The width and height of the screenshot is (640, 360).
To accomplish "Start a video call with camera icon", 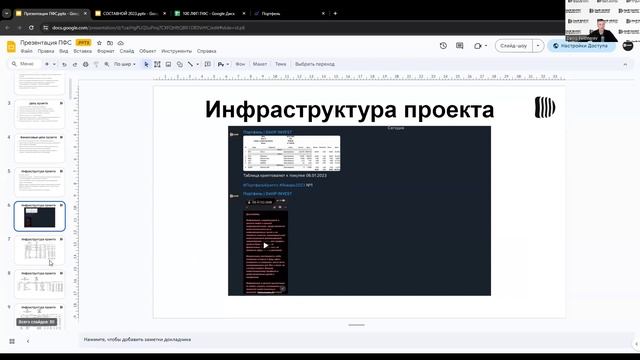I will point(478,46).
